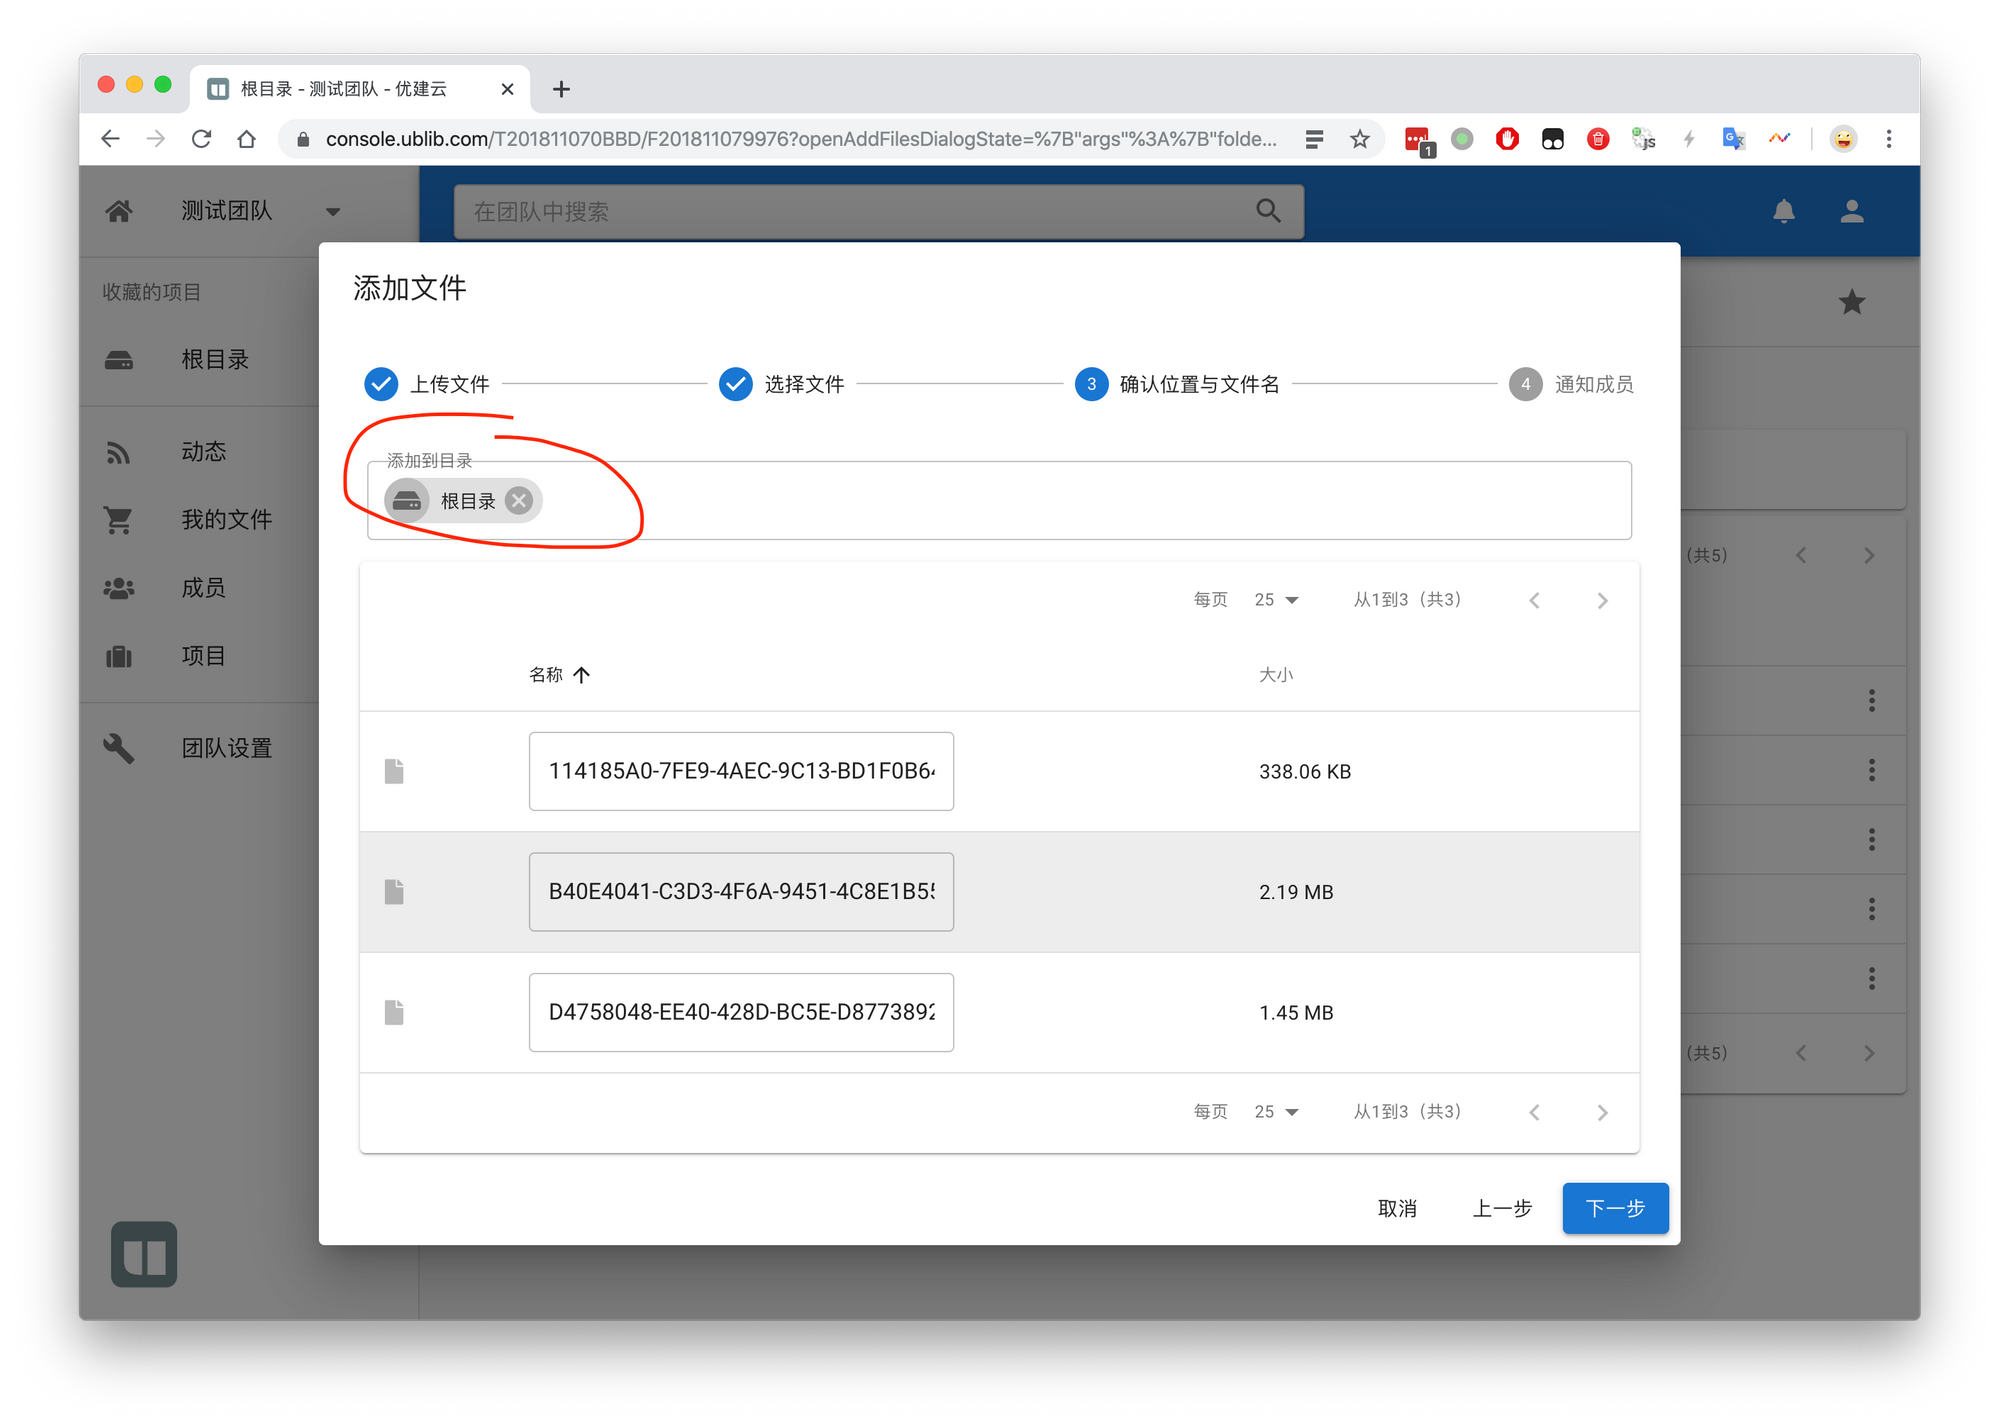Click the star bookmark icon in address bar
This screenshot has height=1426, width=2000.
click(1359, 139)
